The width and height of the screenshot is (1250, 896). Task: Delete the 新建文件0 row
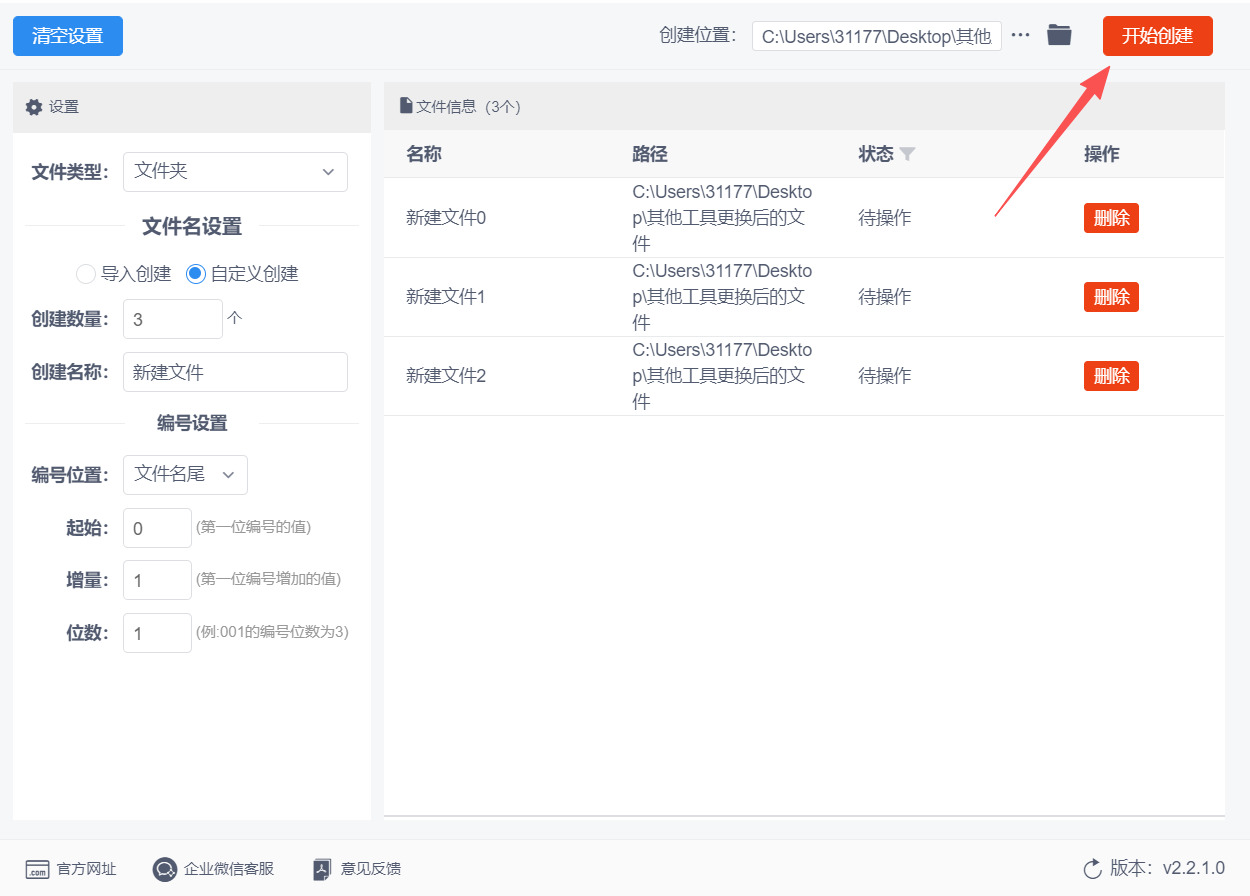point(1111,218)
